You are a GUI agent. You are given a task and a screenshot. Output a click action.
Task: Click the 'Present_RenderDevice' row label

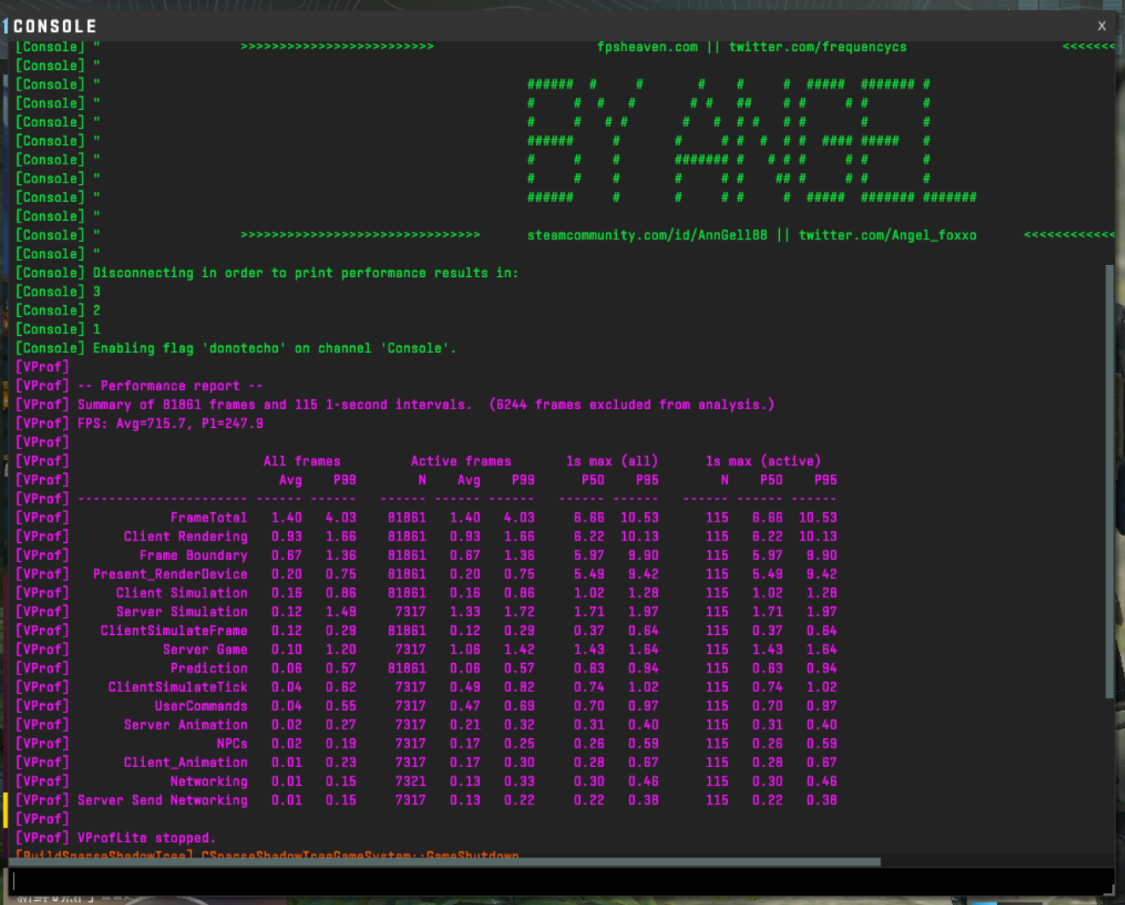[x=170, y=574]
